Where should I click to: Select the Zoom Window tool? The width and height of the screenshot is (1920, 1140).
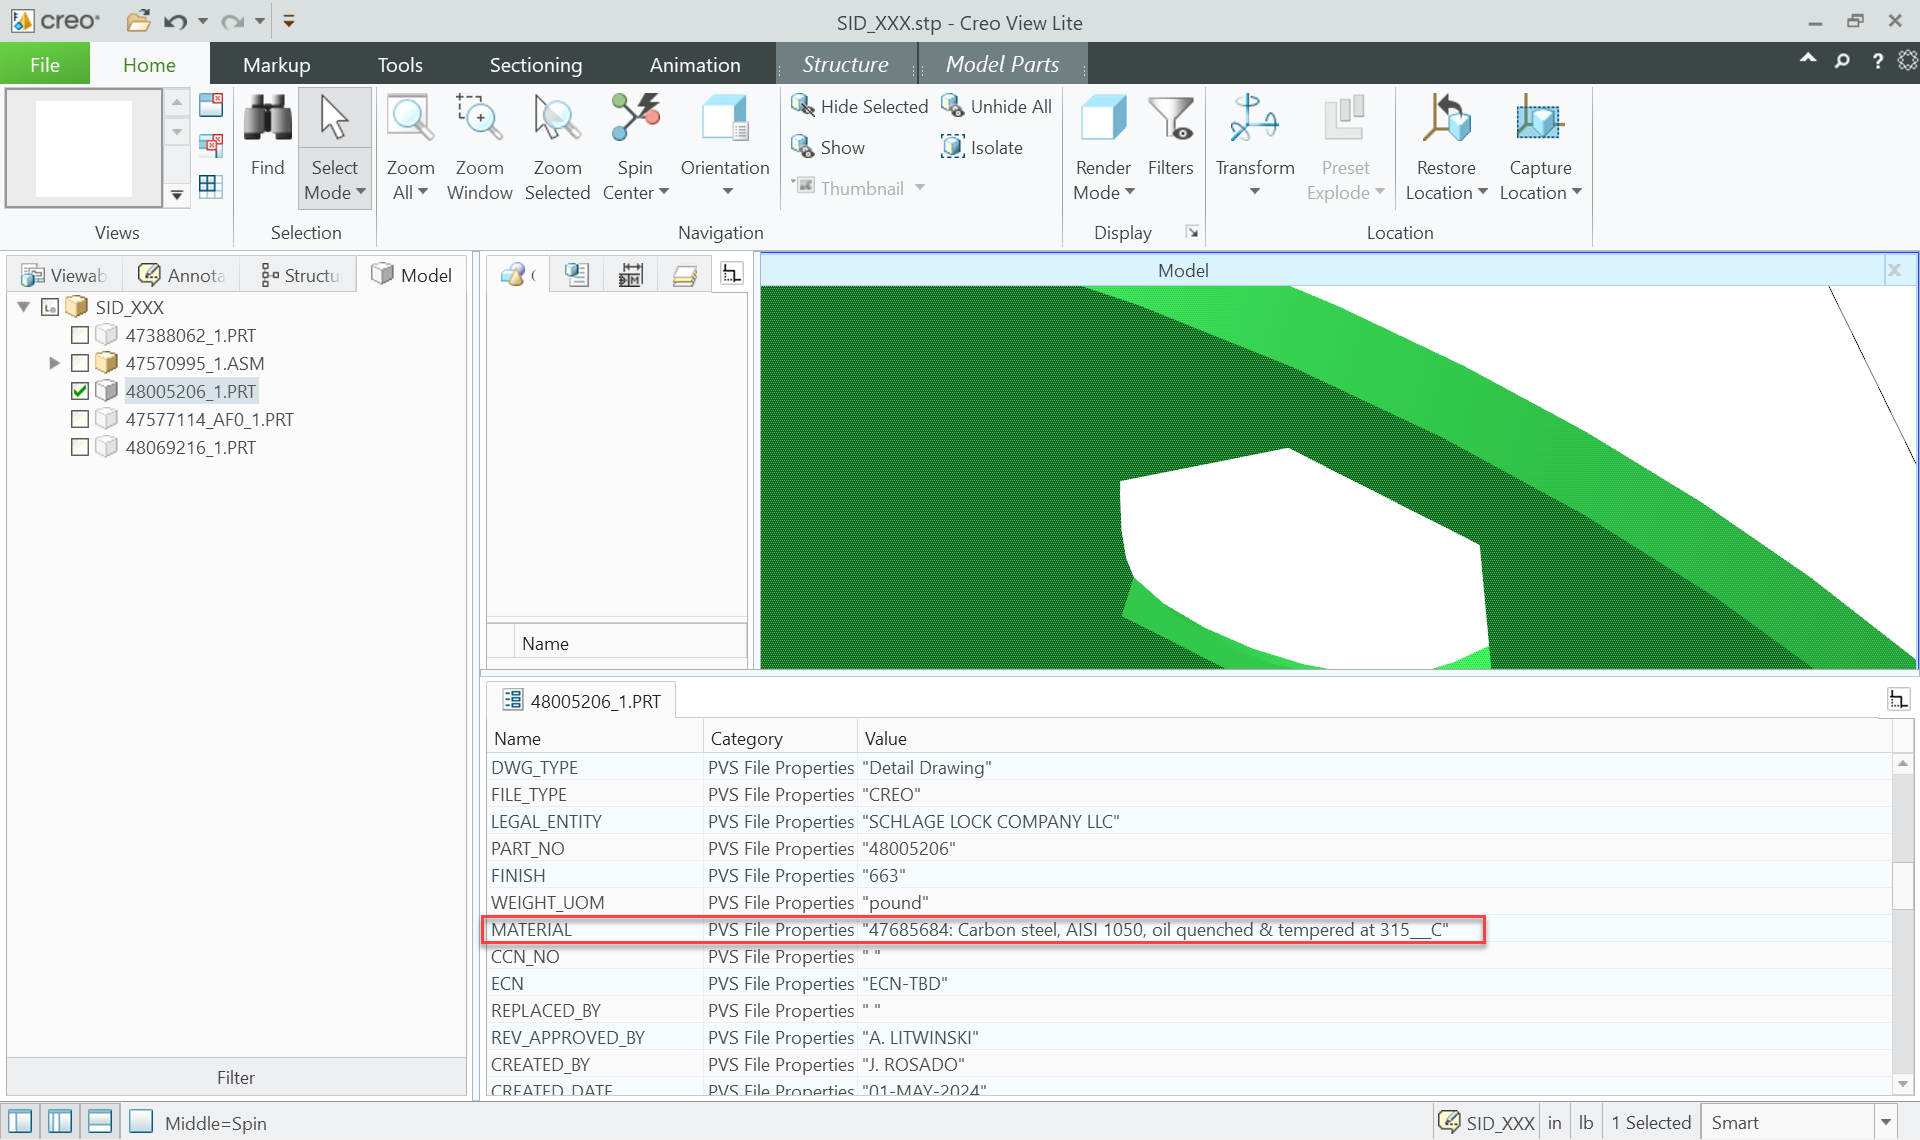click(x=479, y=147)
